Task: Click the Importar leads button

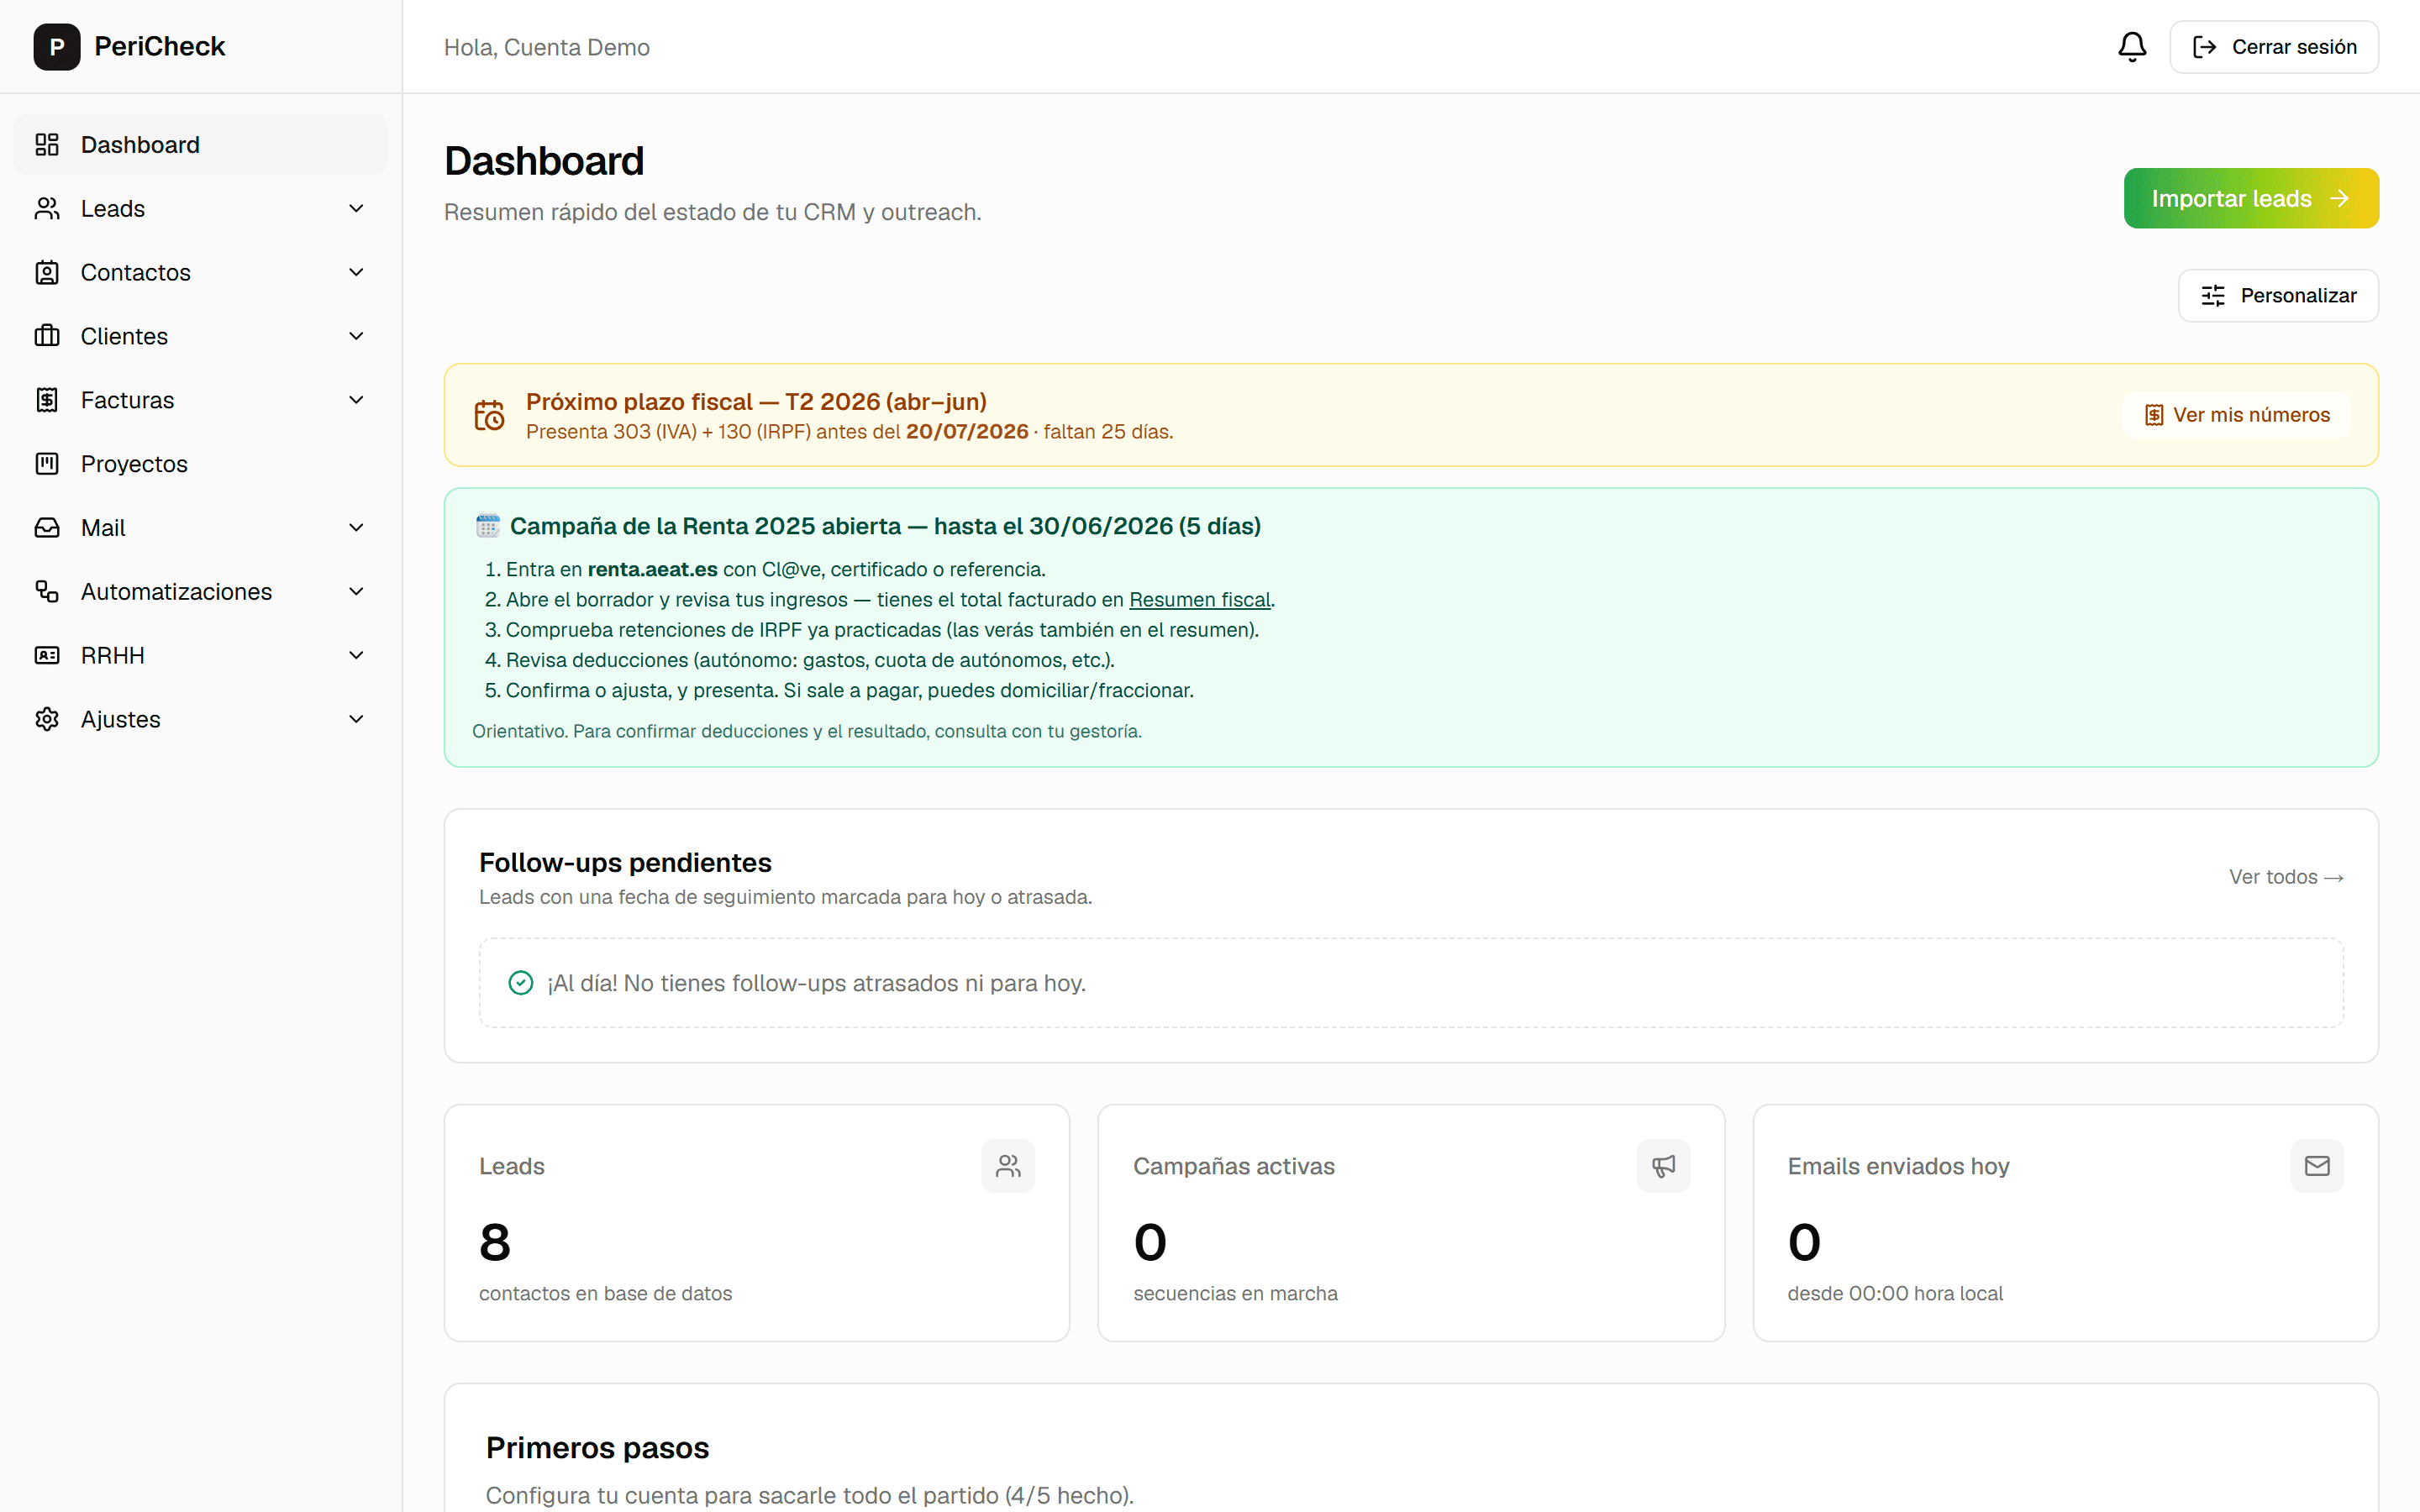Action: (x=2251, y=199)
